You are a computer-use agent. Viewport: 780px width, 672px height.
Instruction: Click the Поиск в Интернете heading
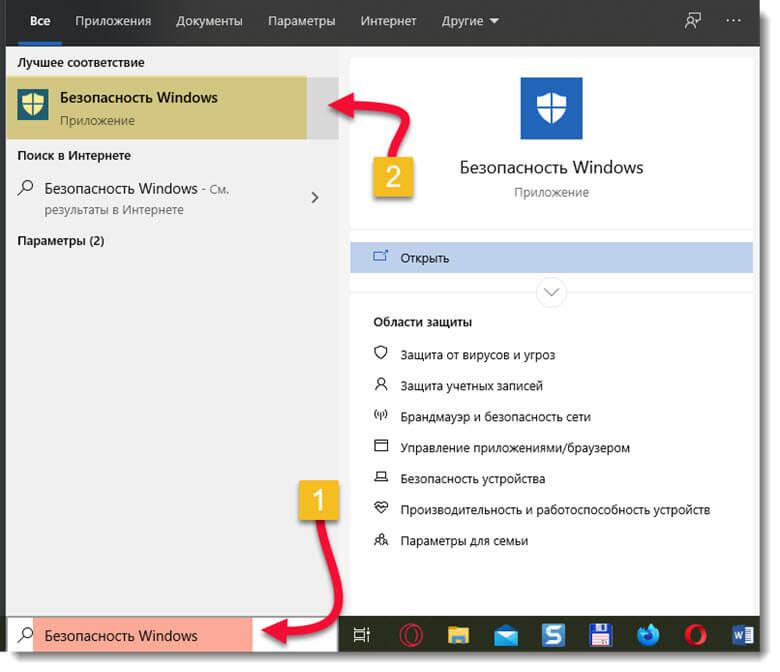pos(74,155)
